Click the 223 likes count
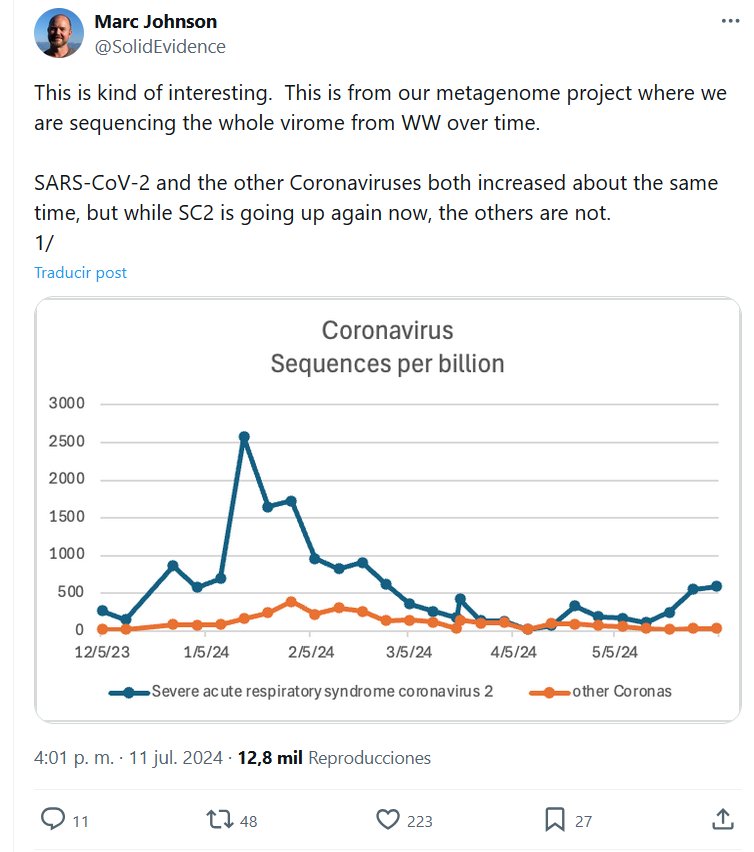The height and width of the screenshot is (852, 754). (420, 821)
